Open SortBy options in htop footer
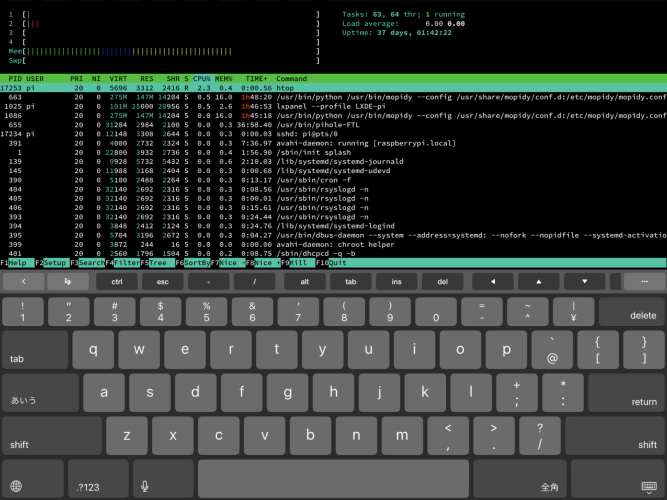This screenshot has width=667, height=500. 195,262
